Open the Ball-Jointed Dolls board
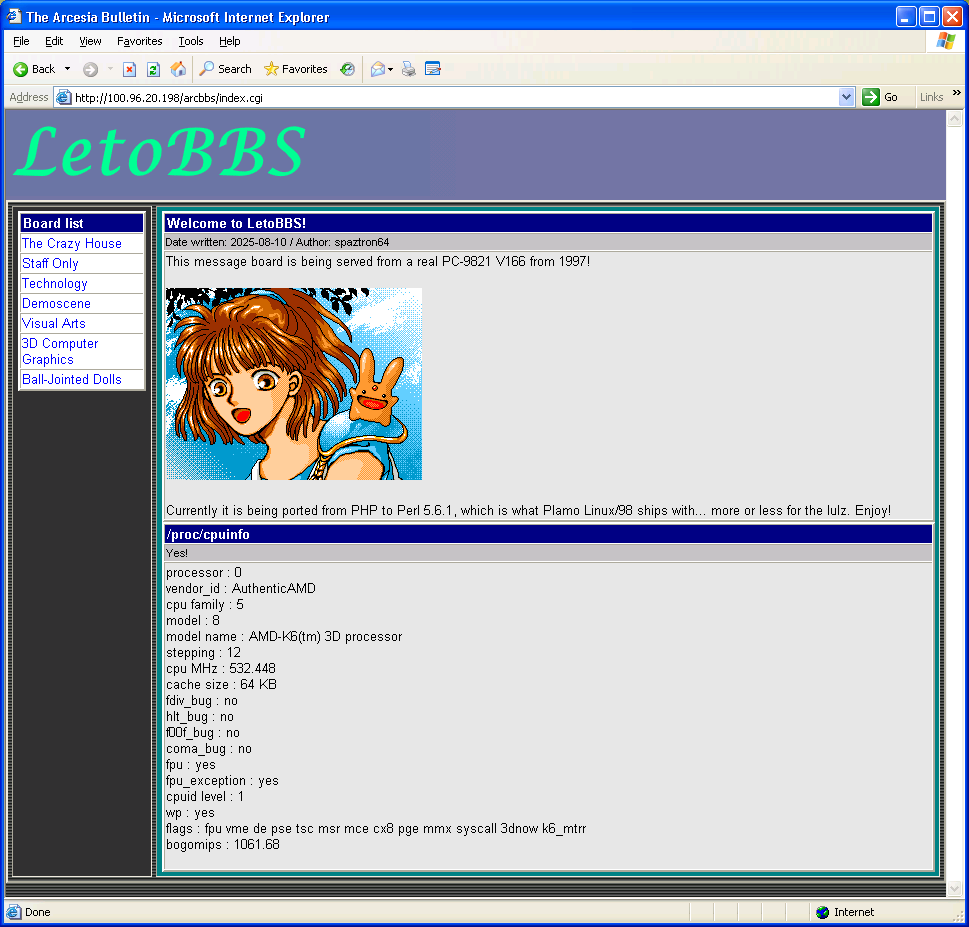This screenshot has height=927, width=969. 72,379
